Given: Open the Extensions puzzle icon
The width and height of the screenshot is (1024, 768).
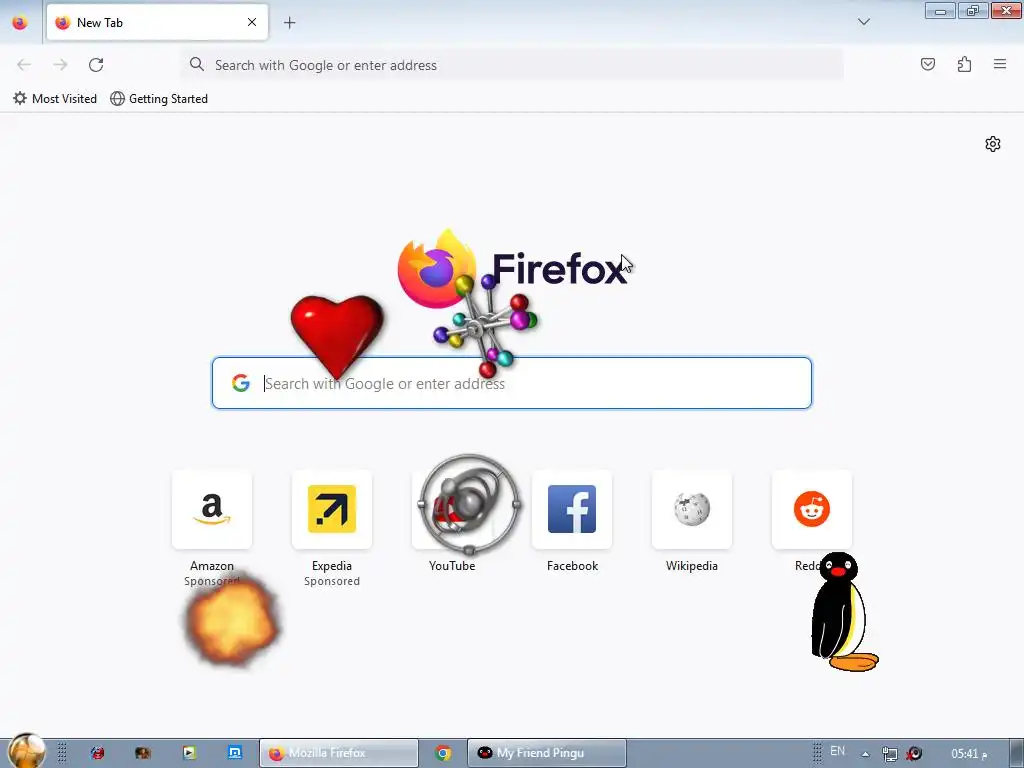Looking at the screenshot, I should click(964, 64).
